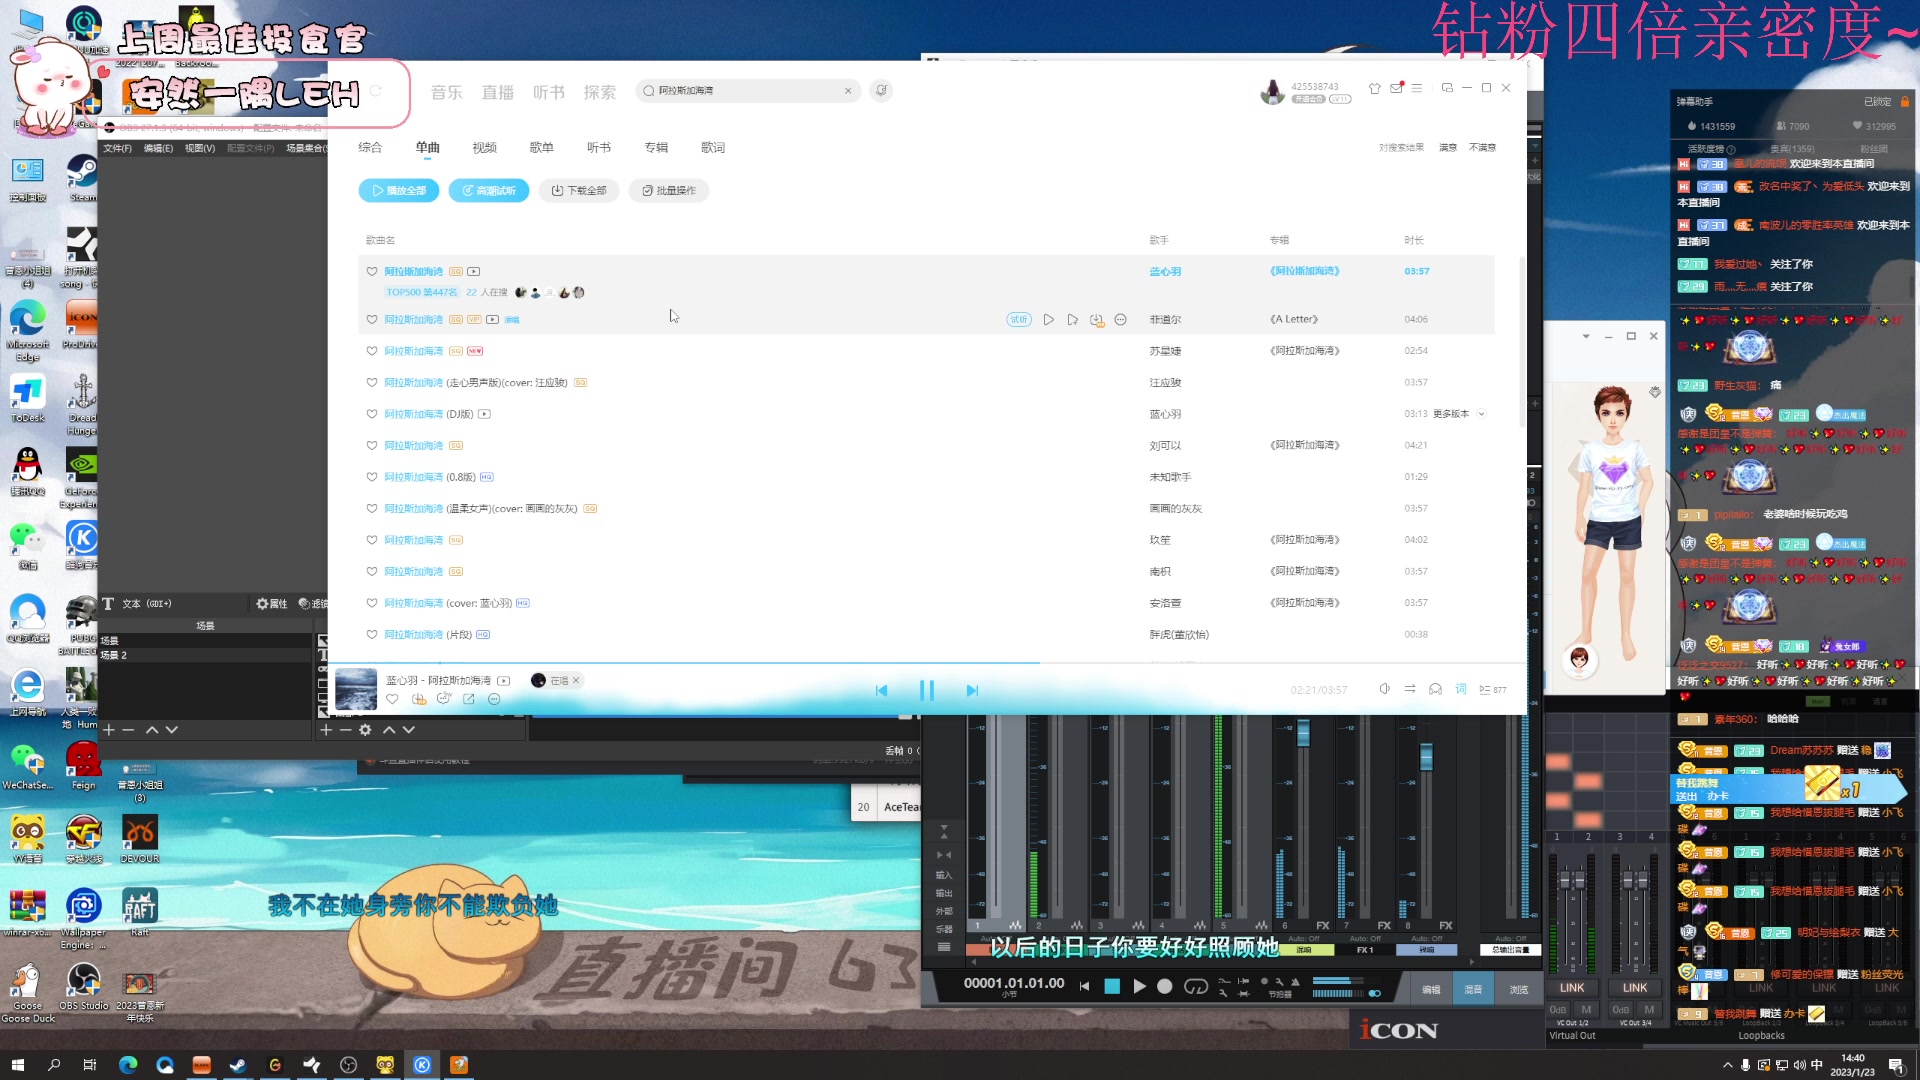Viewport: 1920px width, 1080px height.
Task: Open the 文件(F) menu in OBS
Action: click(x=117, y=148)
